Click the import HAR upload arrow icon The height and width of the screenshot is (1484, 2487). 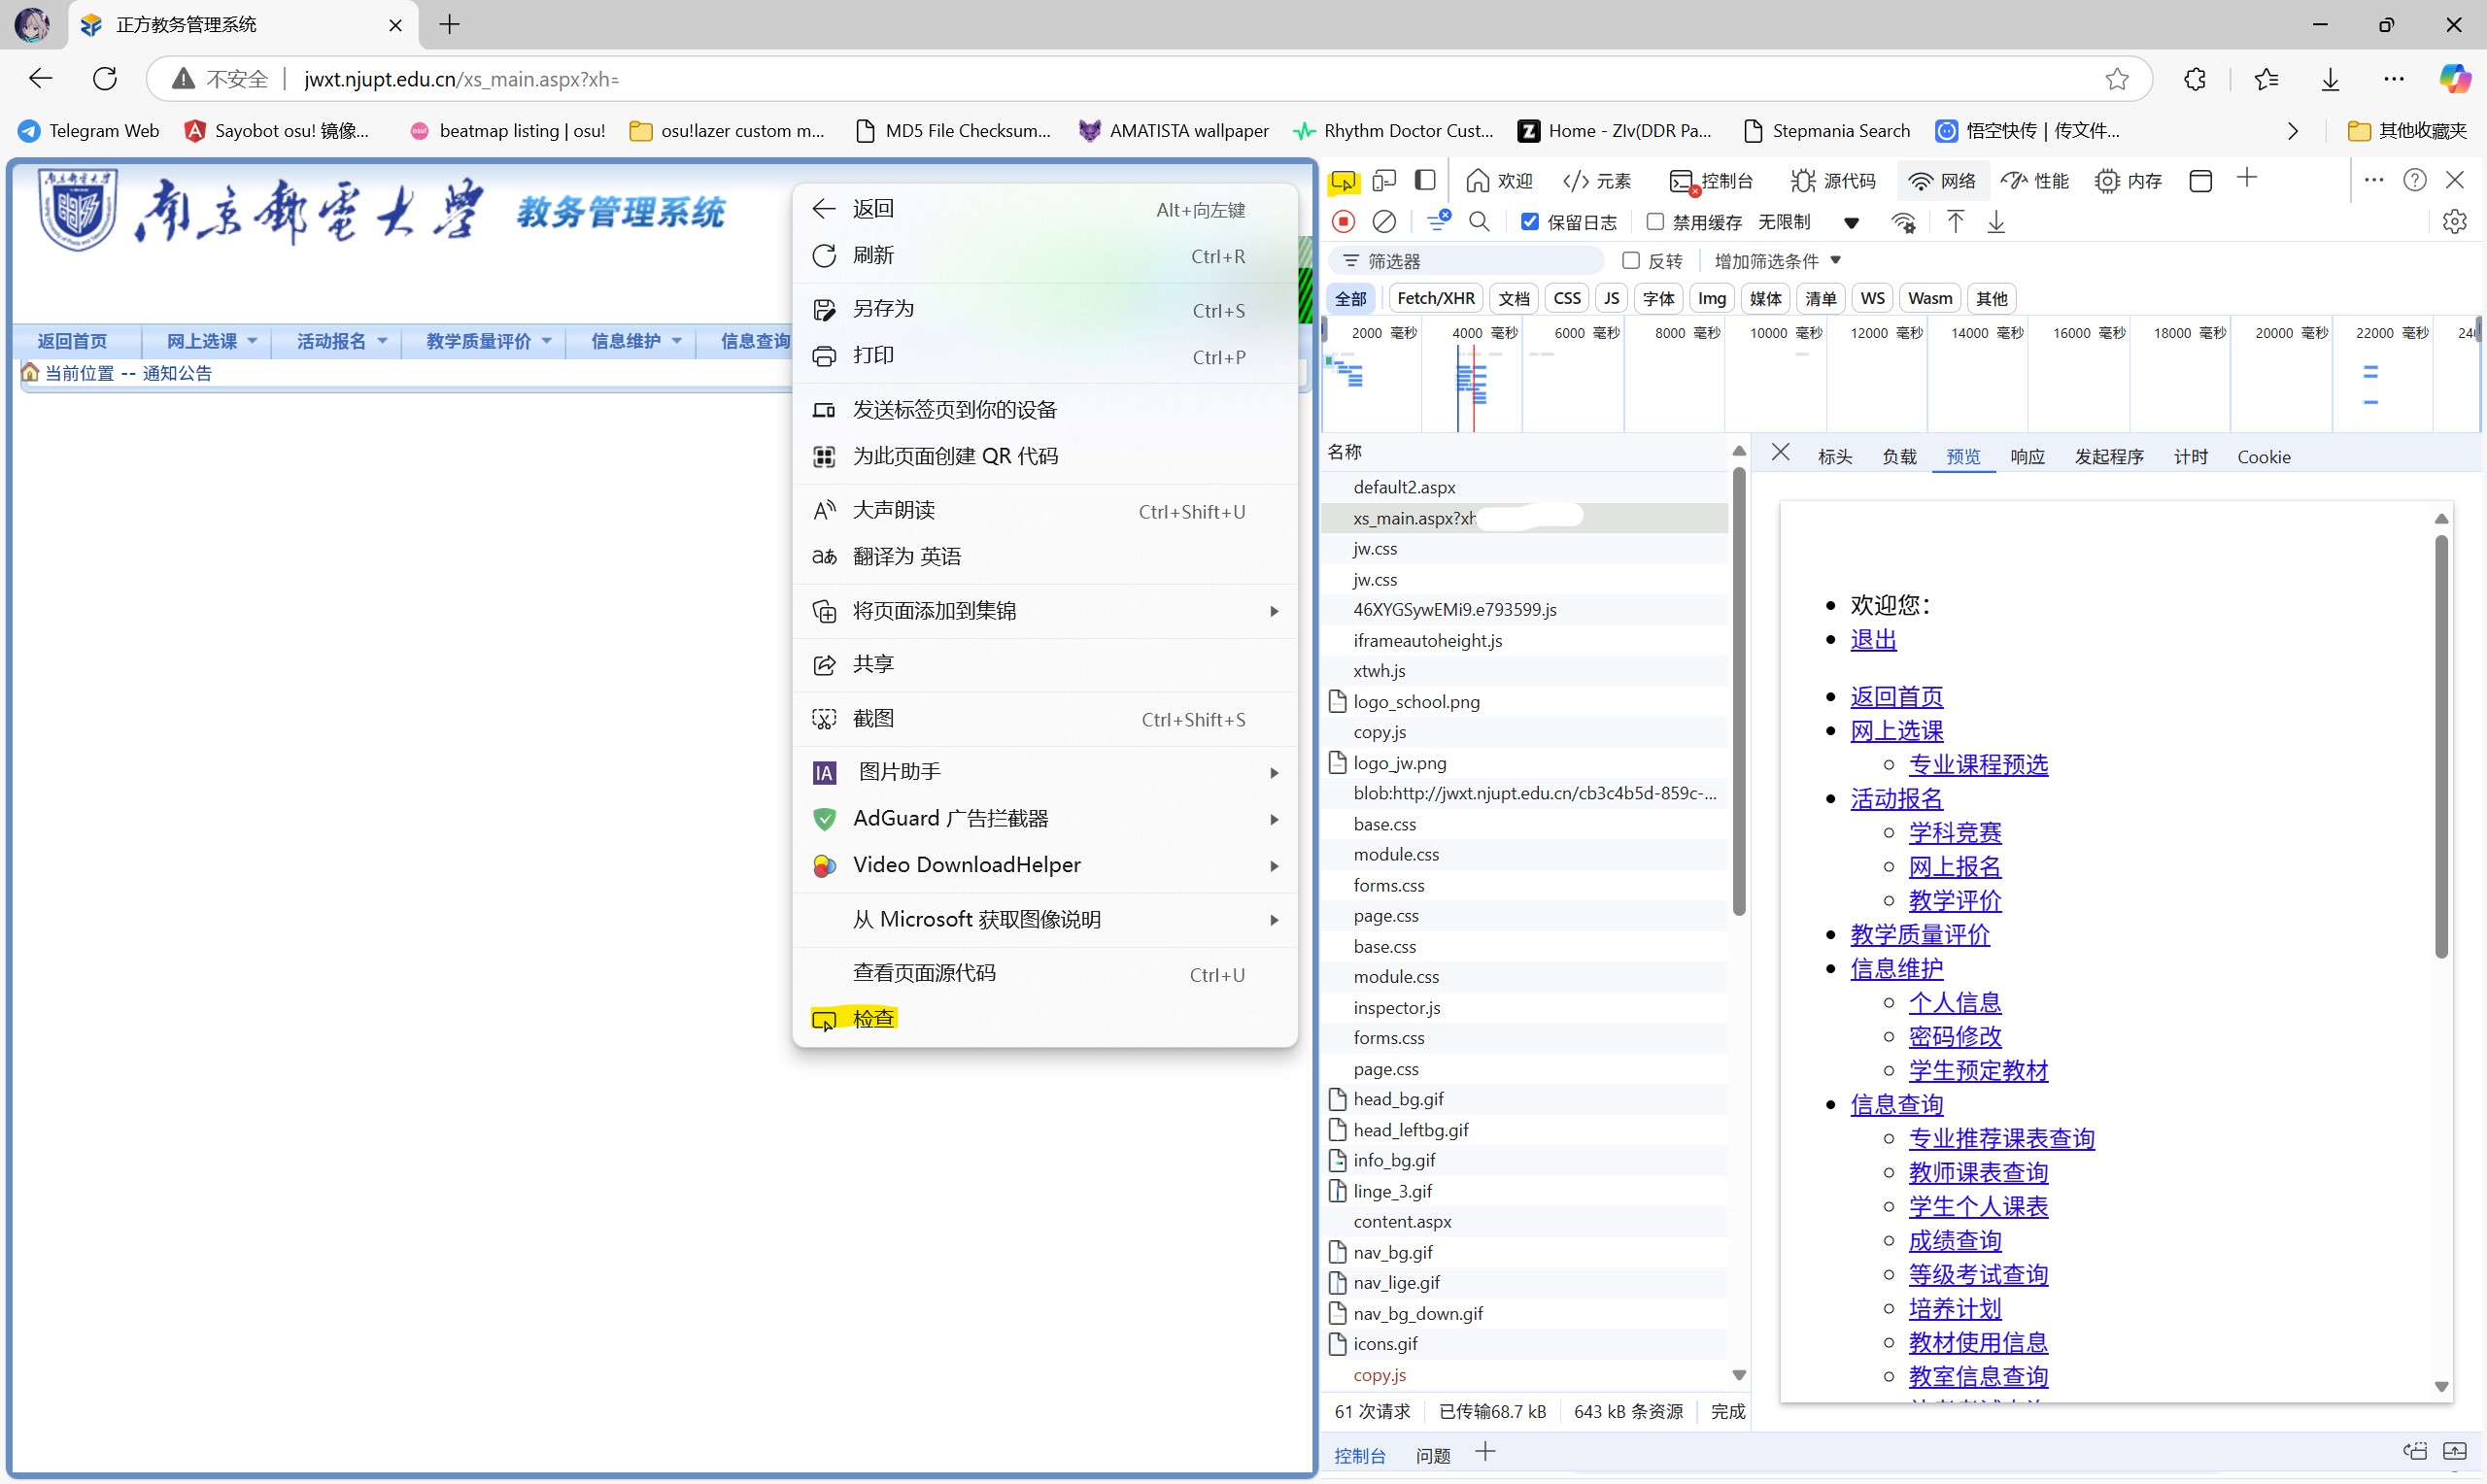tap(1955, 221)
